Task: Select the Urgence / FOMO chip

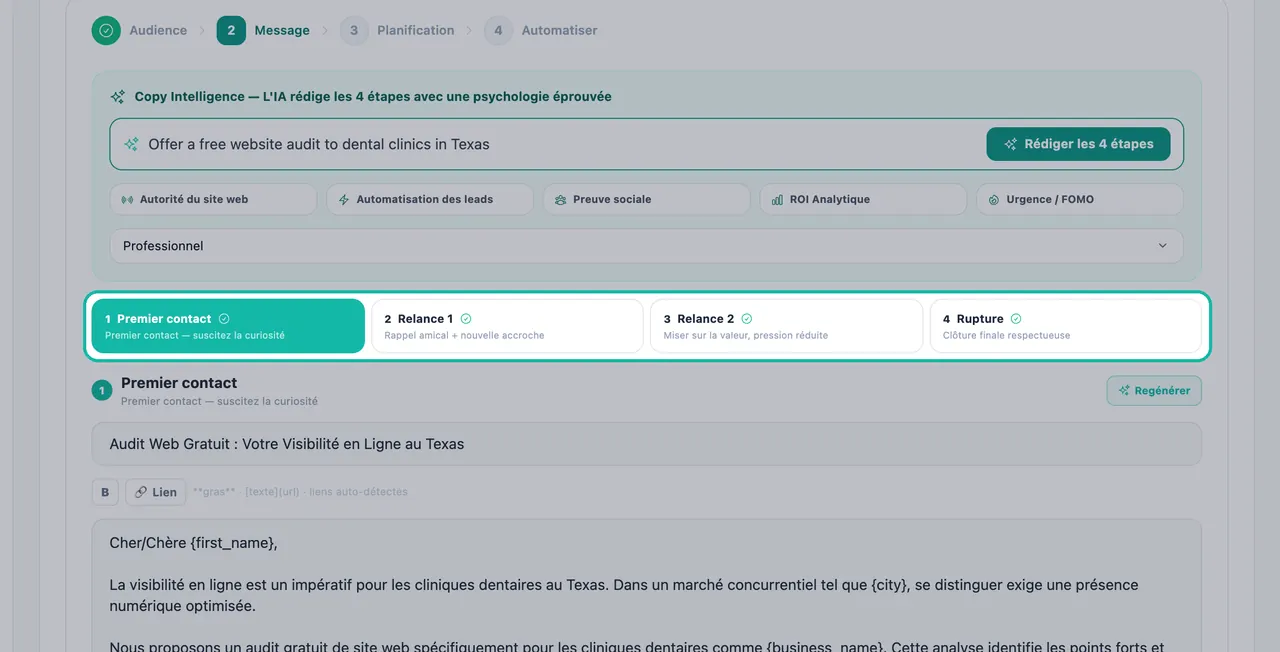Action: 1080,199
